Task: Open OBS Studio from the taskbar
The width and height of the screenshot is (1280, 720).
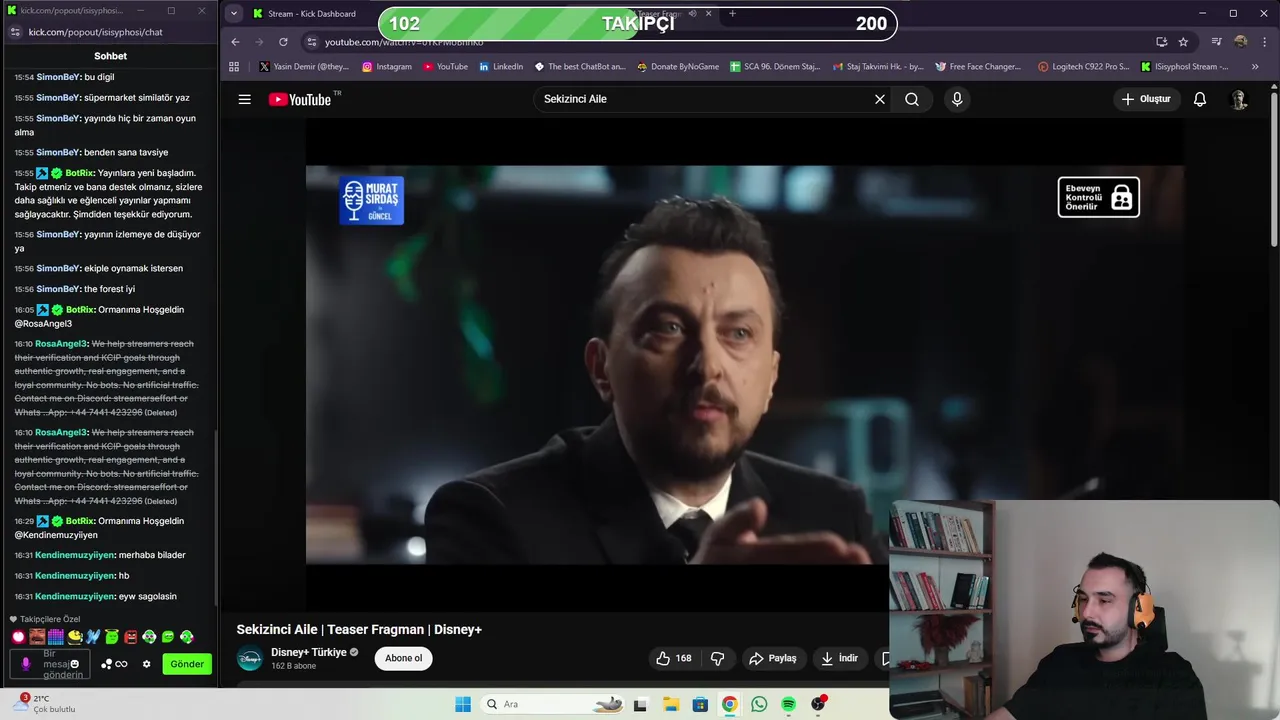Action: 818,704
